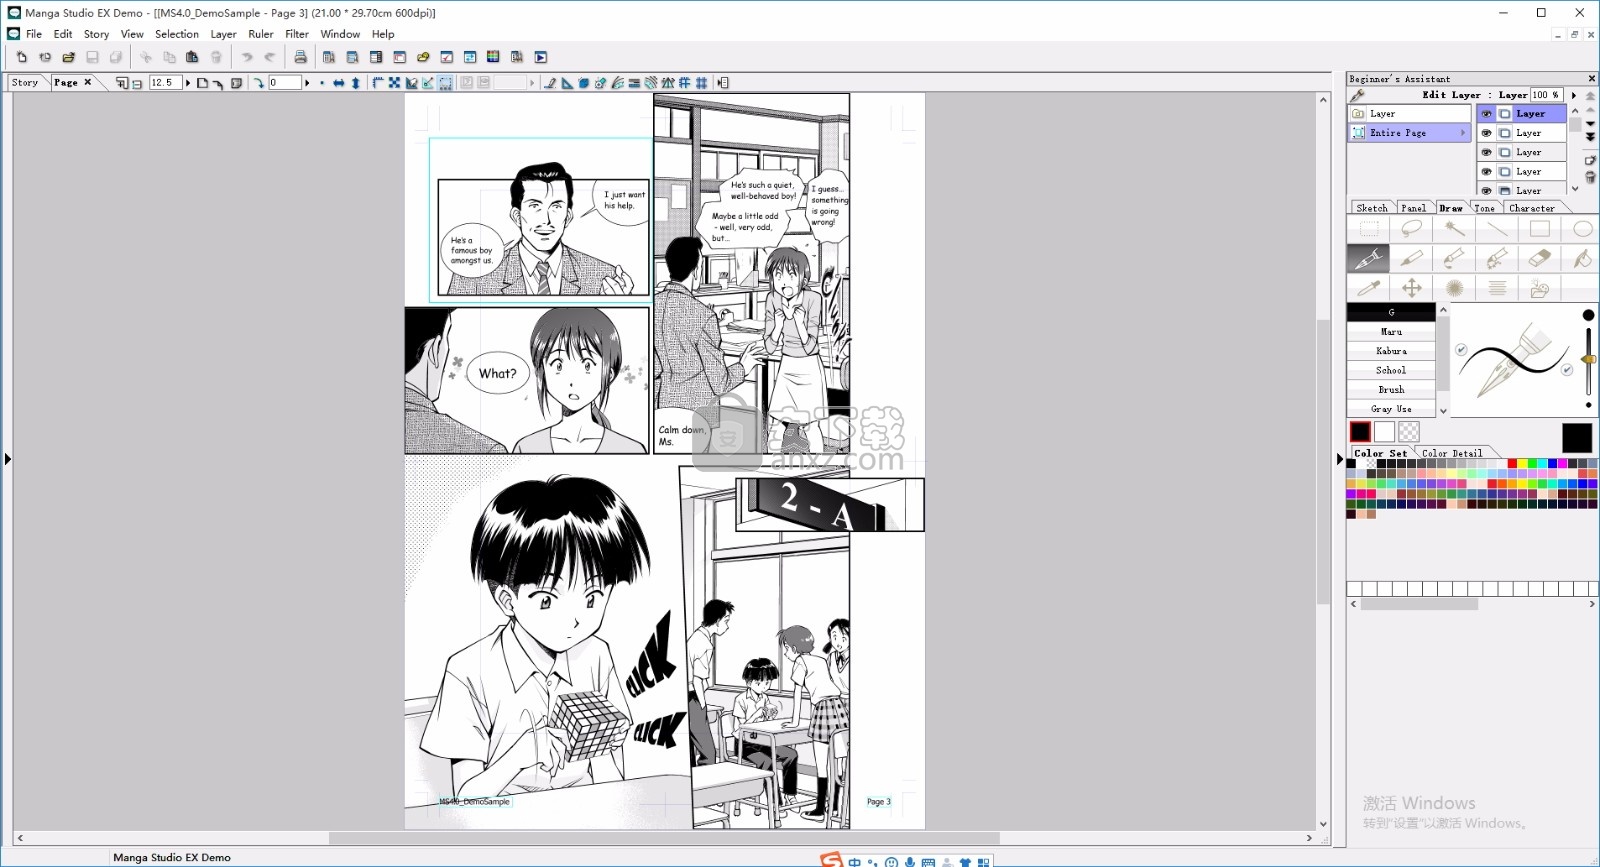This screenshot has height=867, width=1600.
Task: Expand the collapsed left side panel arrow
Action: (x=7, y=459)
